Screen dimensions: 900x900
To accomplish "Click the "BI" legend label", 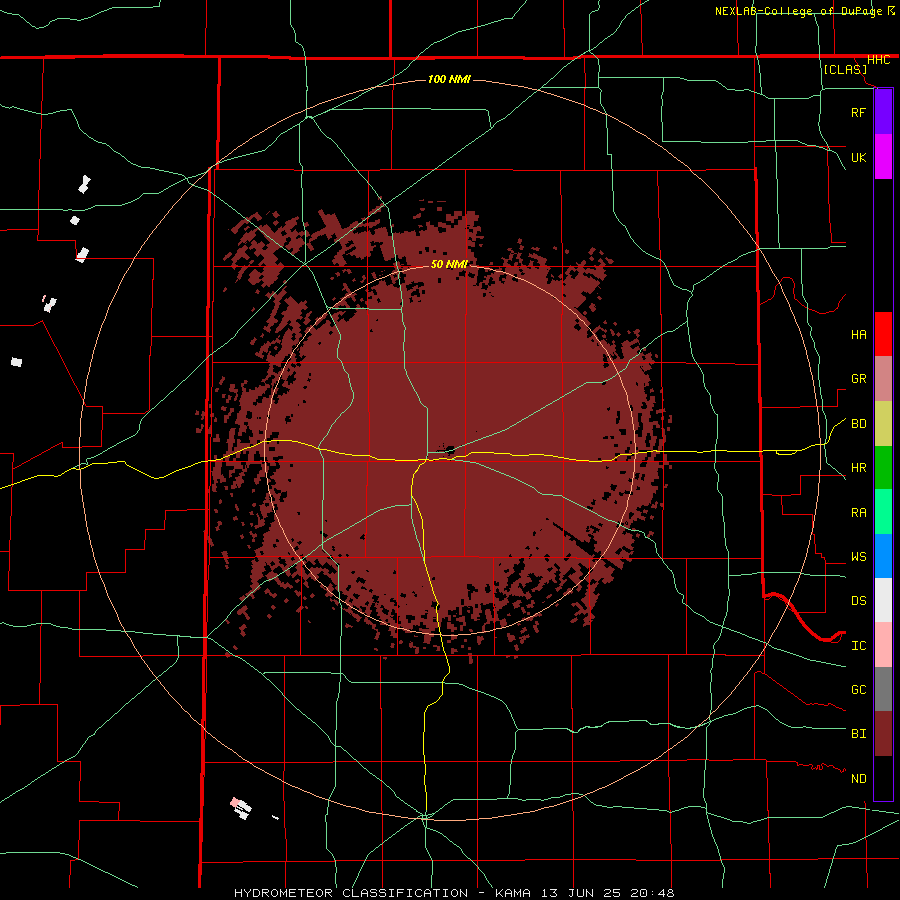I will tap(858, 734).
